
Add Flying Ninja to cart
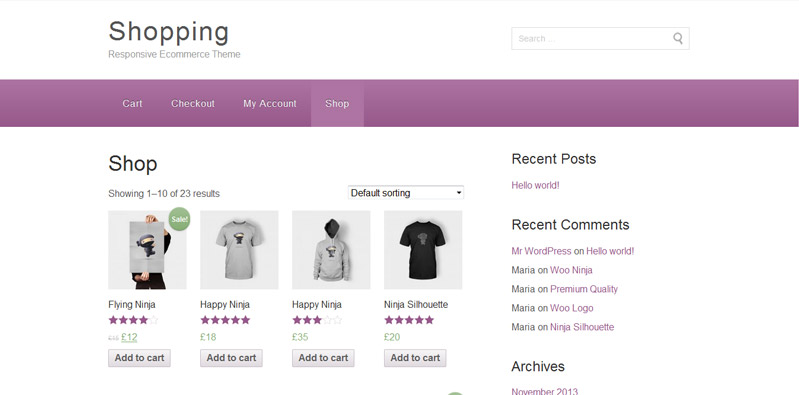click(139, 358)
